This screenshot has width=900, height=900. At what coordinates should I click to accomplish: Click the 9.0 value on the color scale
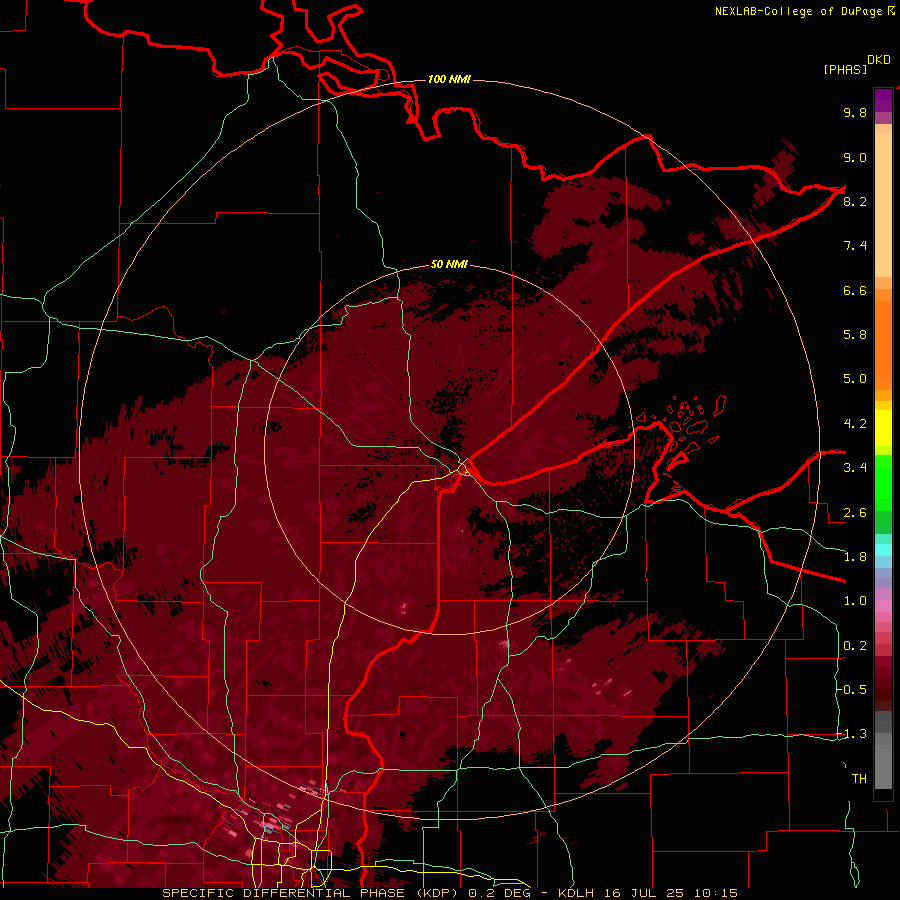pyautogui.click(x=855, y=157)
